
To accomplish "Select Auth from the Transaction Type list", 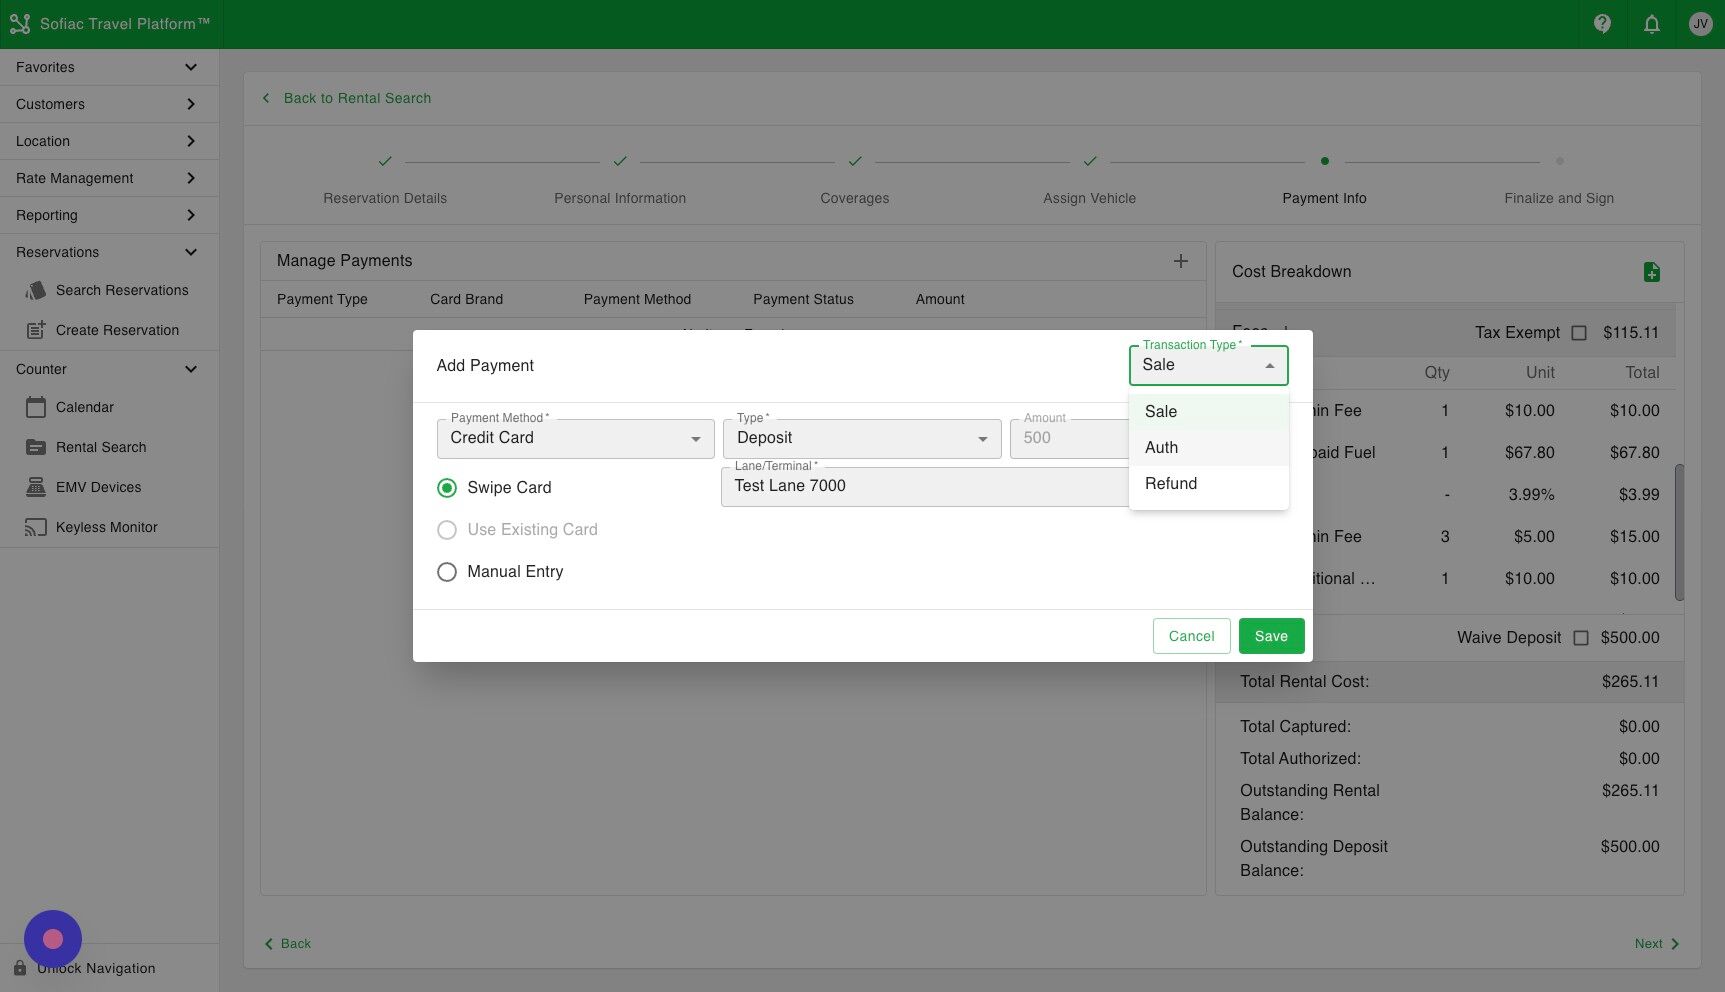I will (x=1161, y=447).
